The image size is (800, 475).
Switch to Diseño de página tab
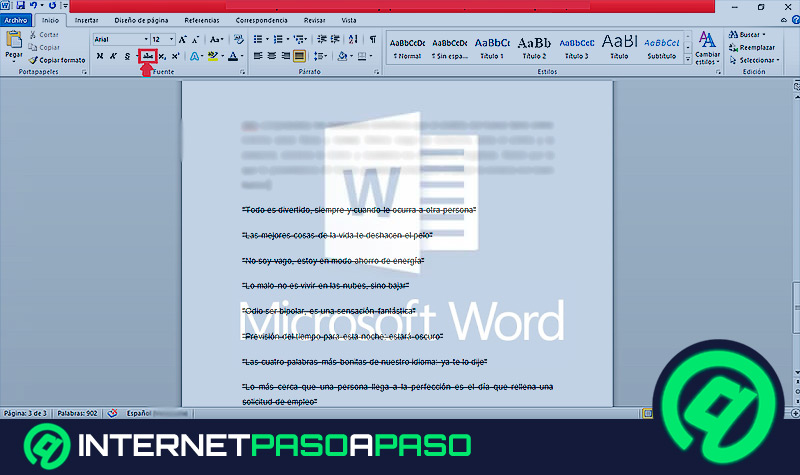(141, 20)
